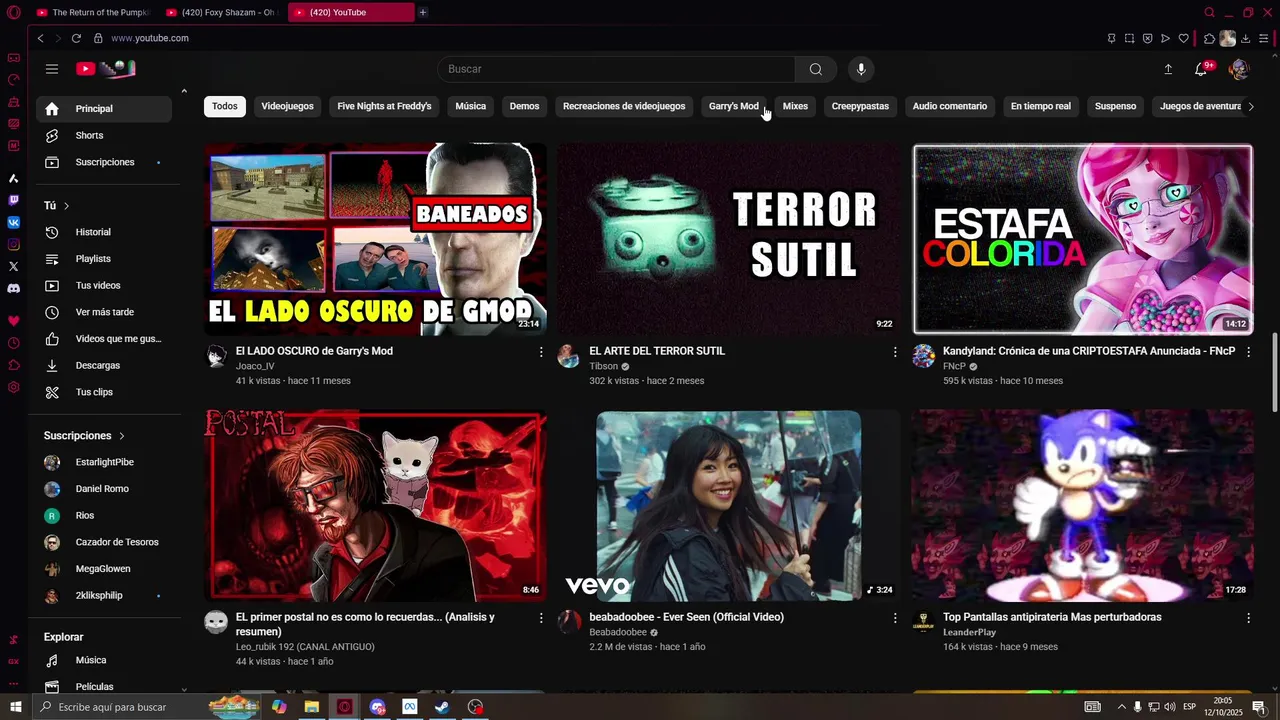This screenshot has width=1280, height=720.
Task: Click the Buscar search input field
Action: [x=616, y=69]
